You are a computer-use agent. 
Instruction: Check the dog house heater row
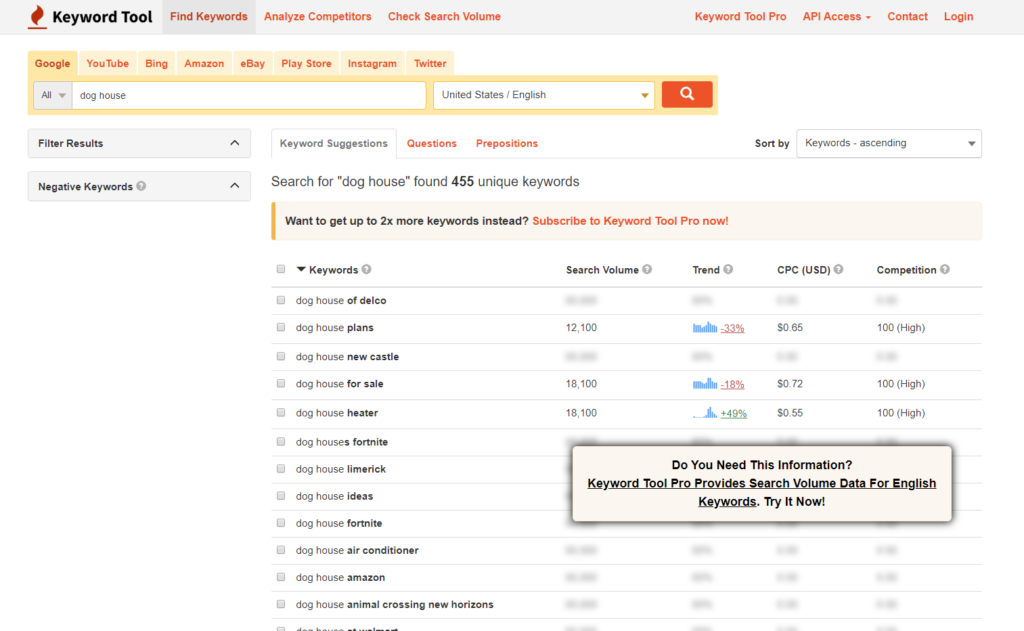tap(281, 413)
